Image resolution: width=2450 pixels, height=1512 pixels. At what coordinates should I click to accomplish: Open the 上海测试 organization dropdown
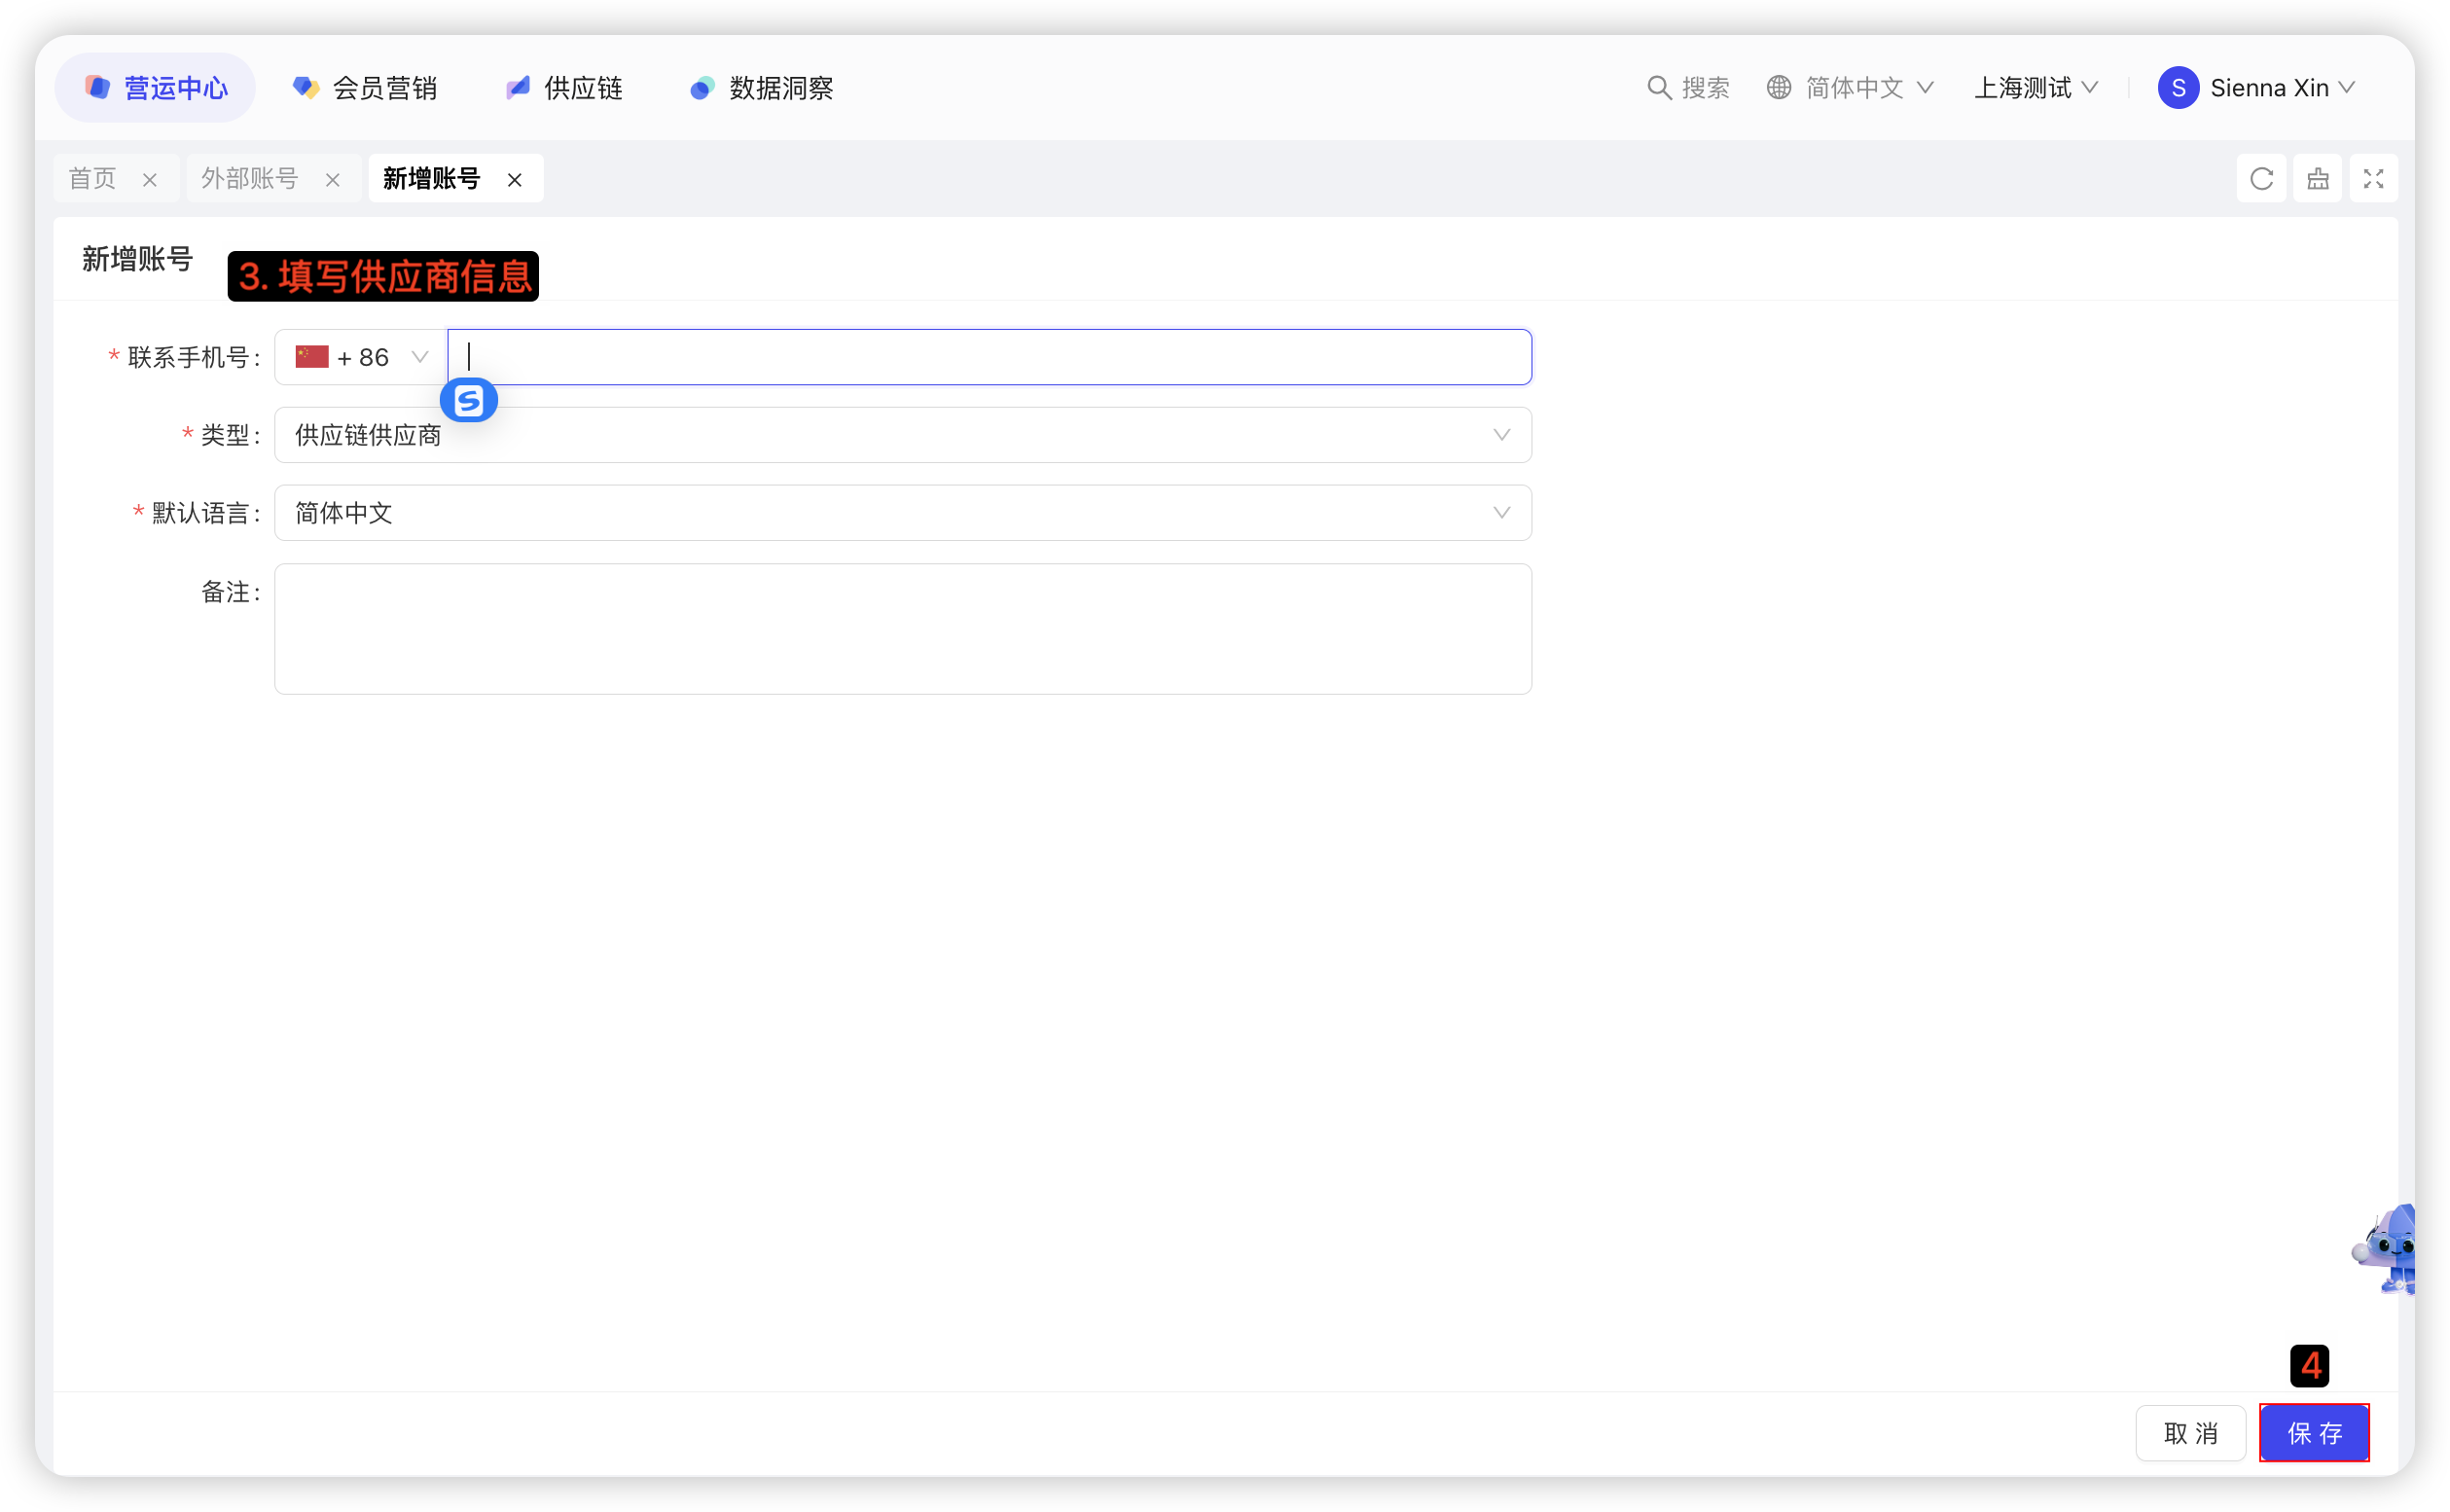pos(2034,88)
